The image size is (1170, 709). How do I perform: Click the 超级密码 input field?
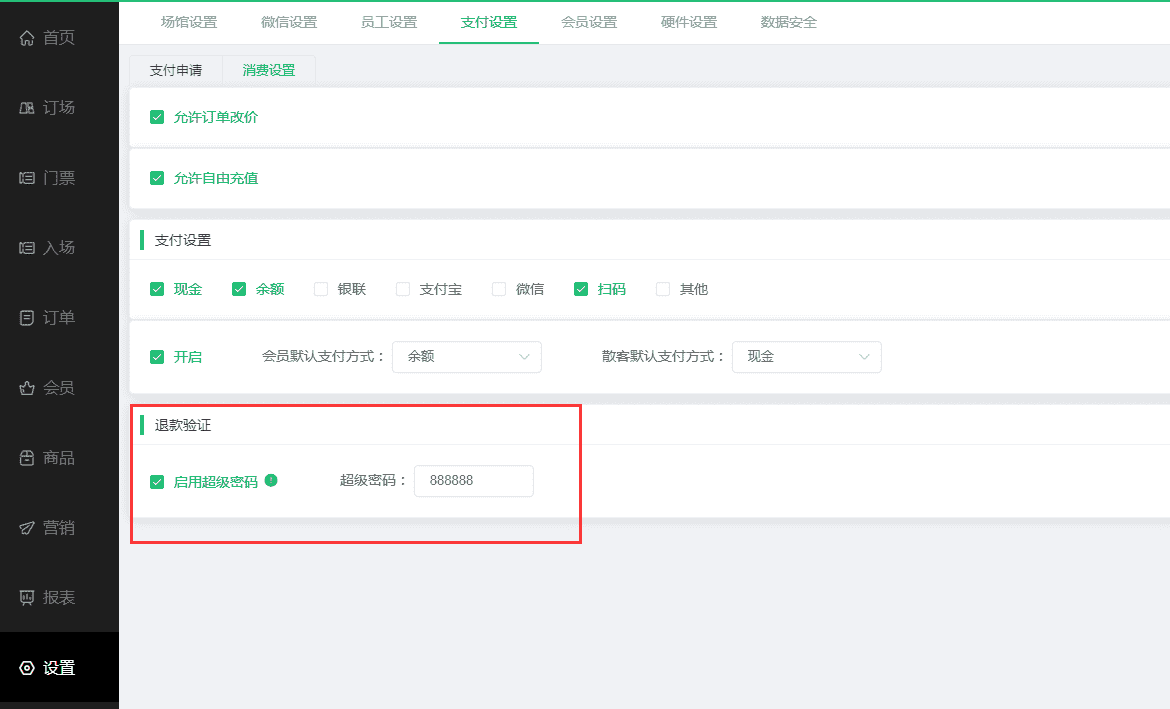473,481
